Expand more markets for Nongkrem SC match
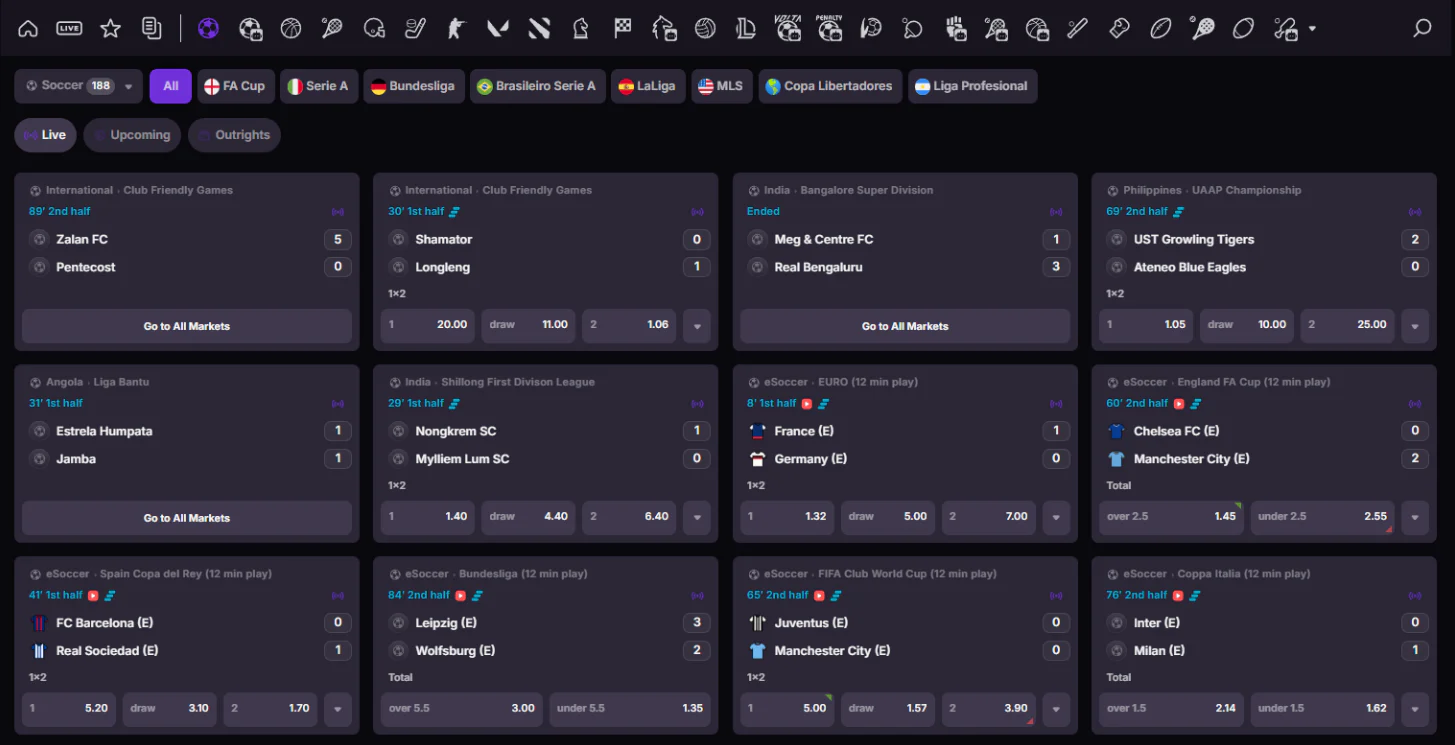Viewport: 1455px width, 745px height. click(697, 517)
